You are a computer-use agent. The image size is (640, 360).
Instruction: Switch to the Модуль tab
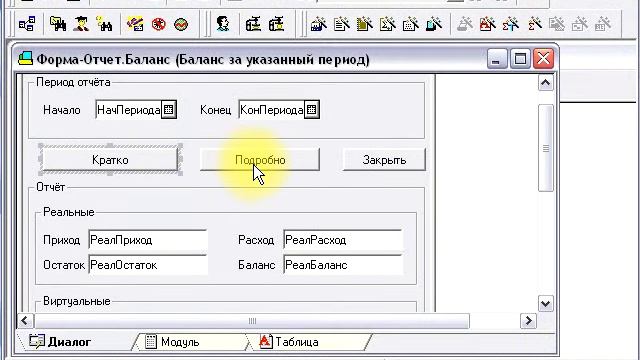click(x=172, y=342)
